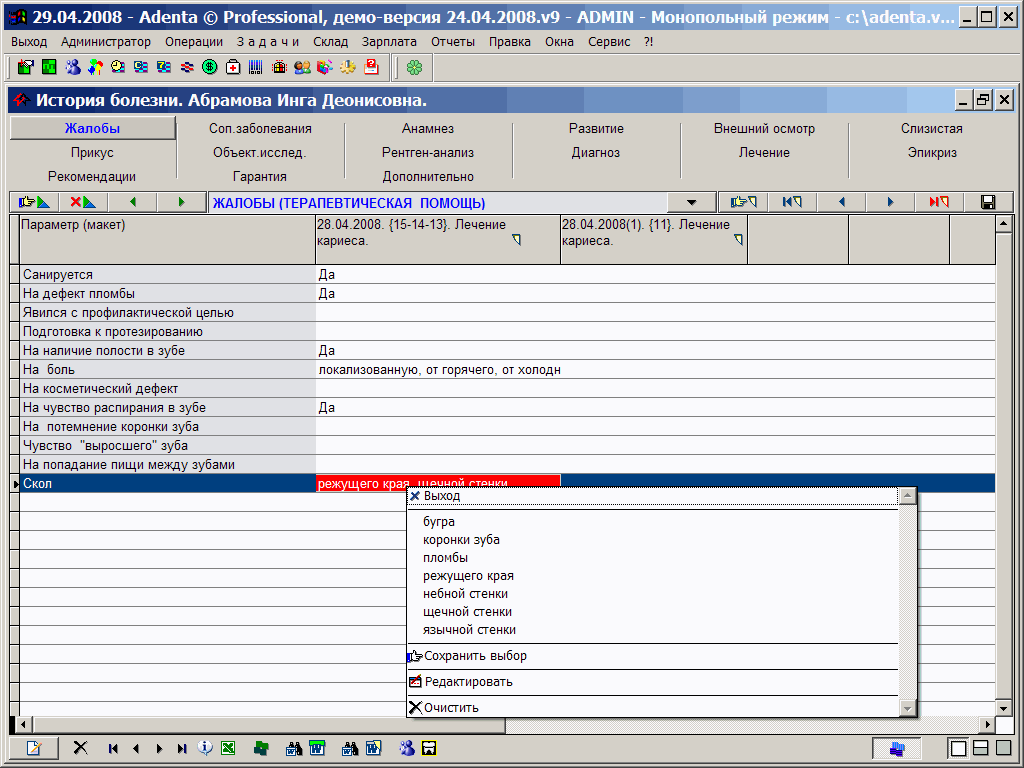Click the 'На боль' value cell
This screenshot has height=768, width=1024.
[x=438, y=370]
